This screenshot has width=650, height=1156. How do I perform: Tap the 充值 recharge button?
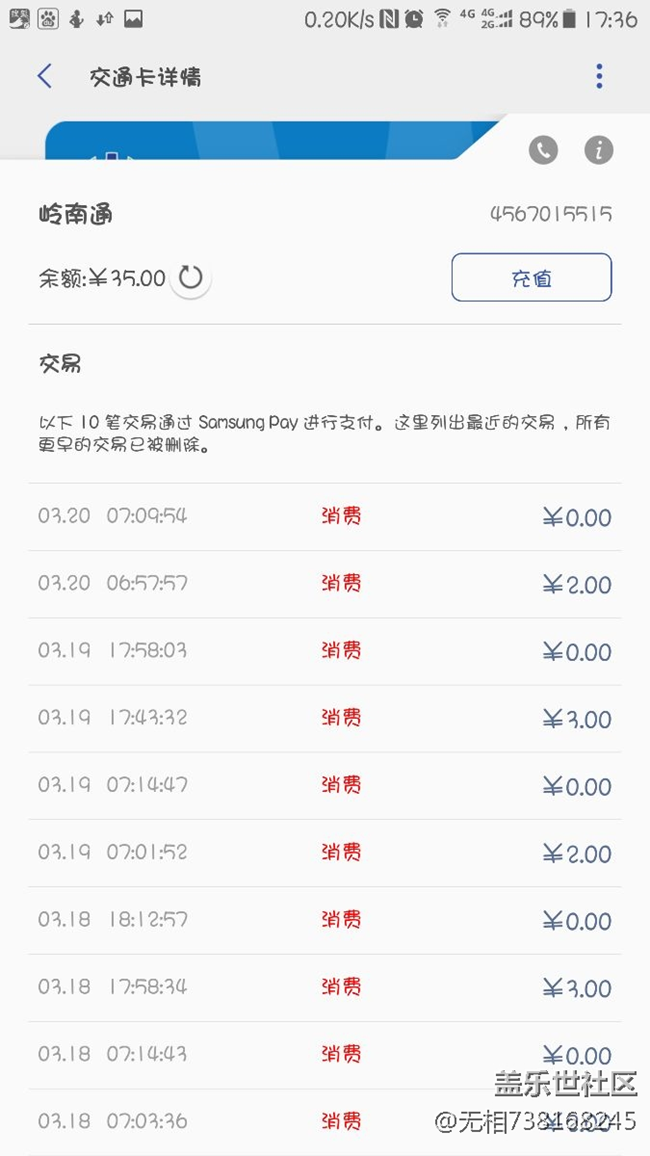coord(531,279)
